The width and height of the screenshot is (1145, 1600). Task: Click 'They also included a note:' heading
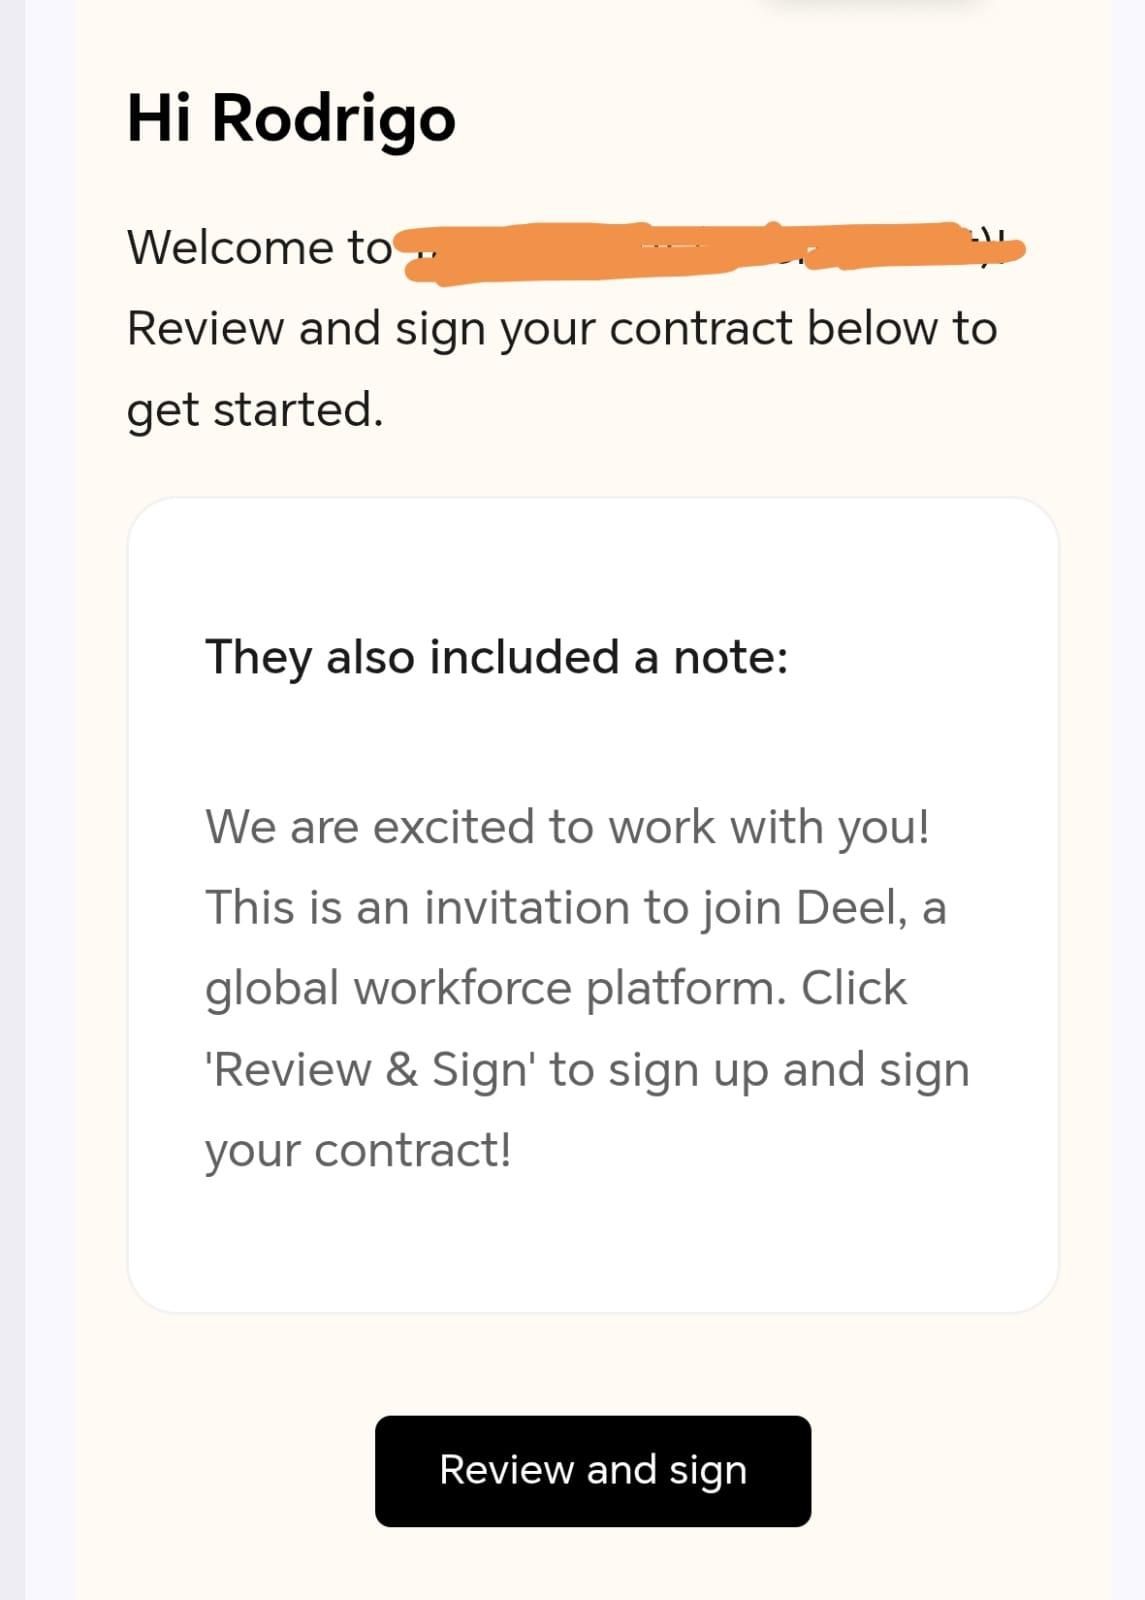point(496,657)
